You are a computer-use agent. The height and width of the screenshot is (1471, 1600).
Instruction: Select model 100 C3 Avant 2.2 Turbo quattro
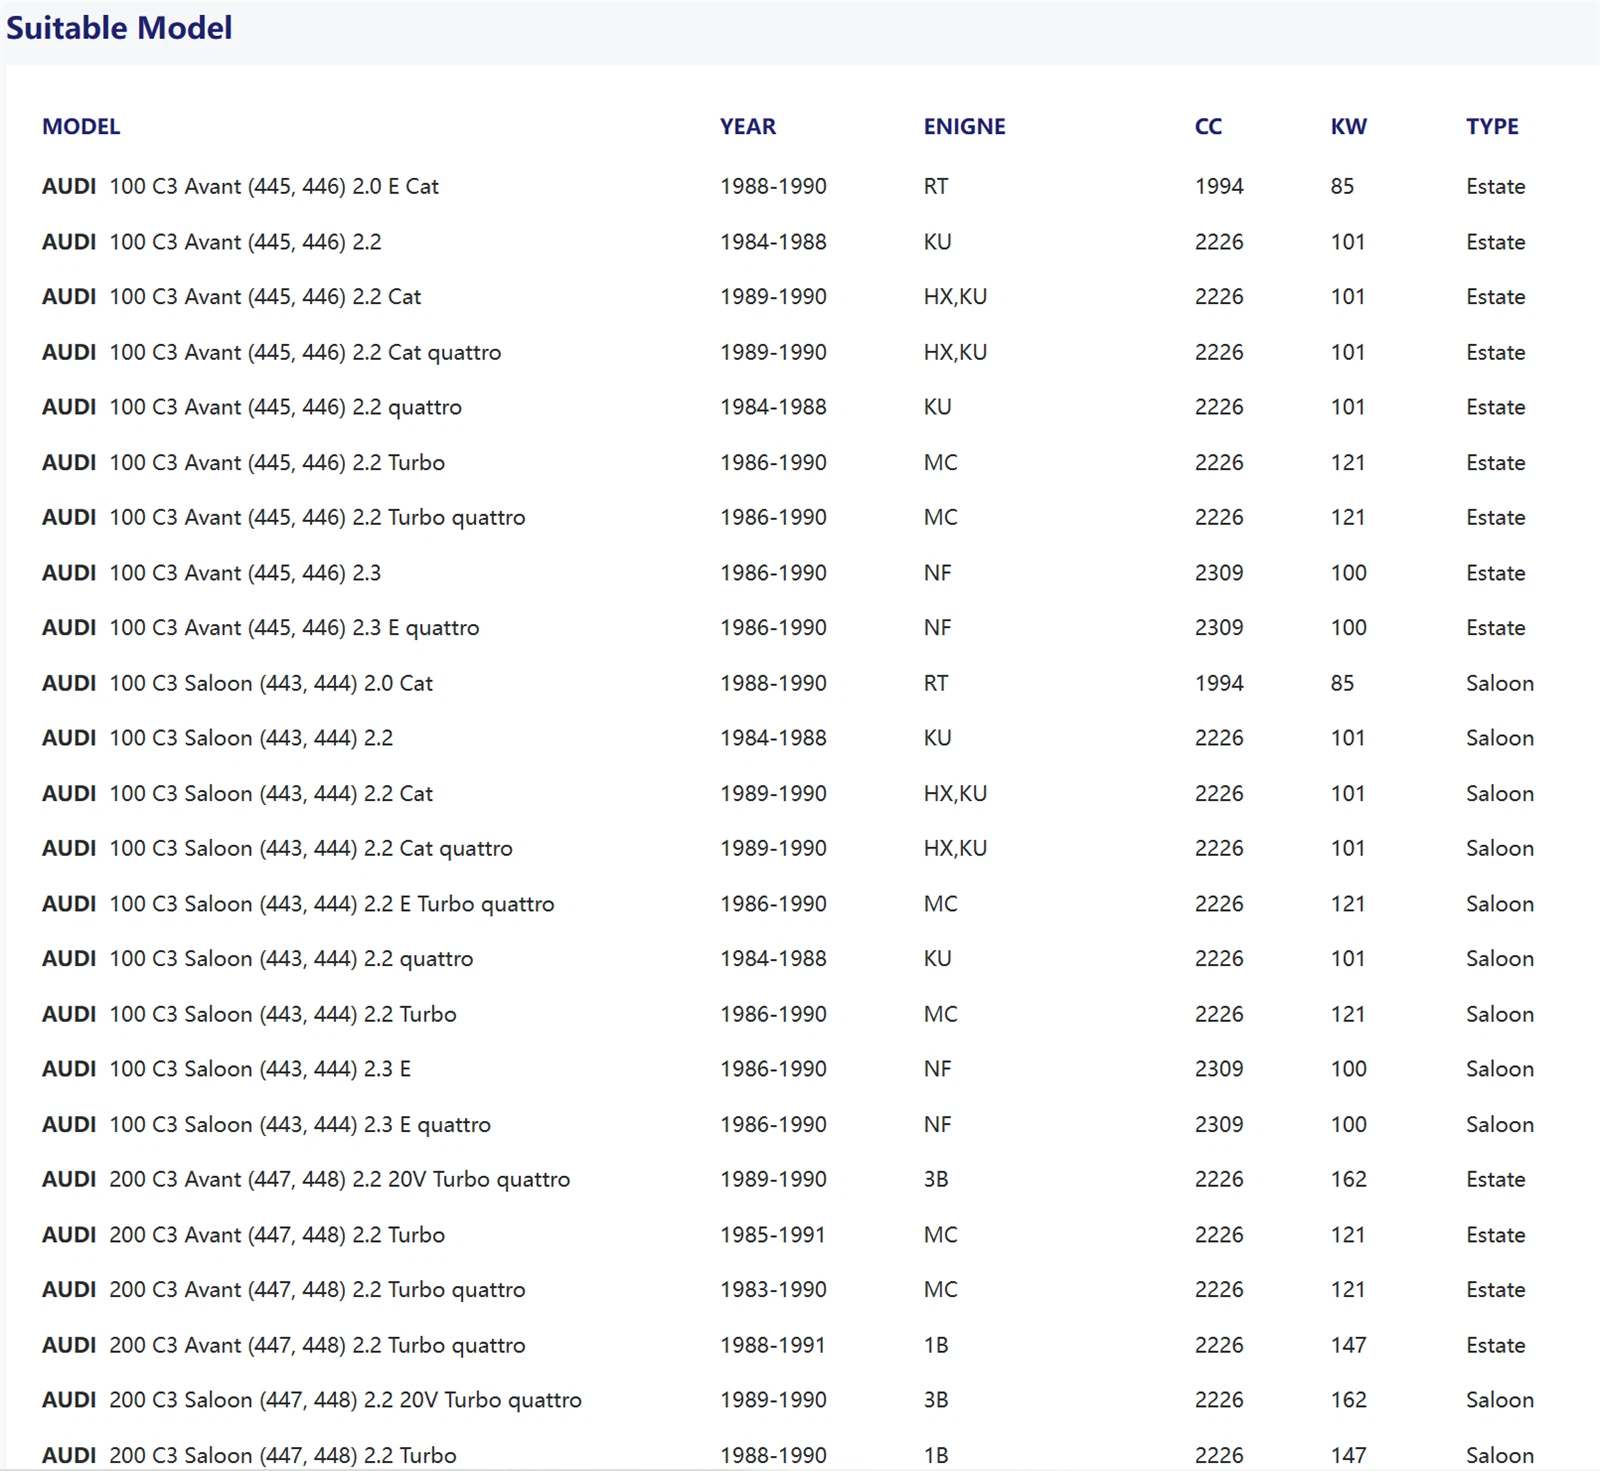pos(283,517)
